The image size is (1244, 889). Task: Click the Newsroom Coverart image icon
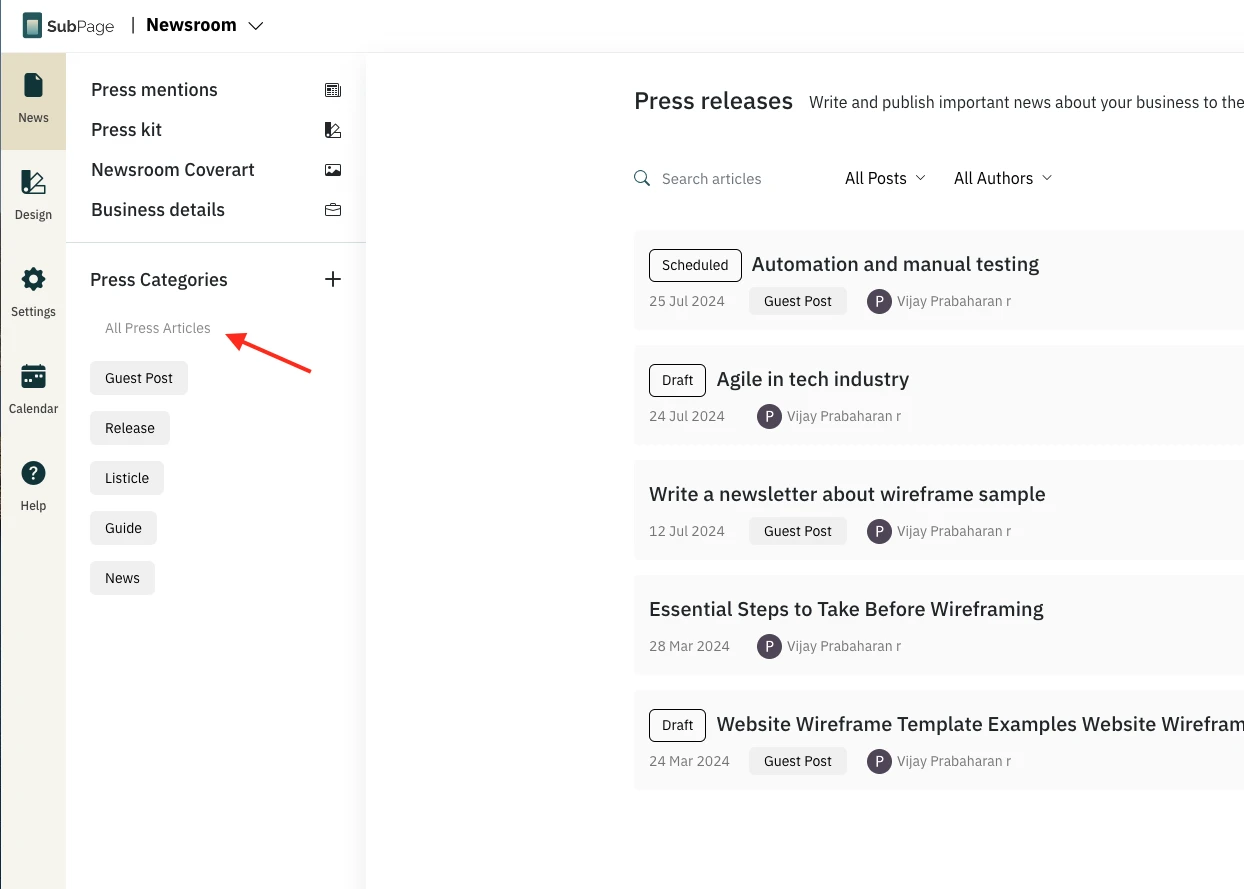point(333,170)
